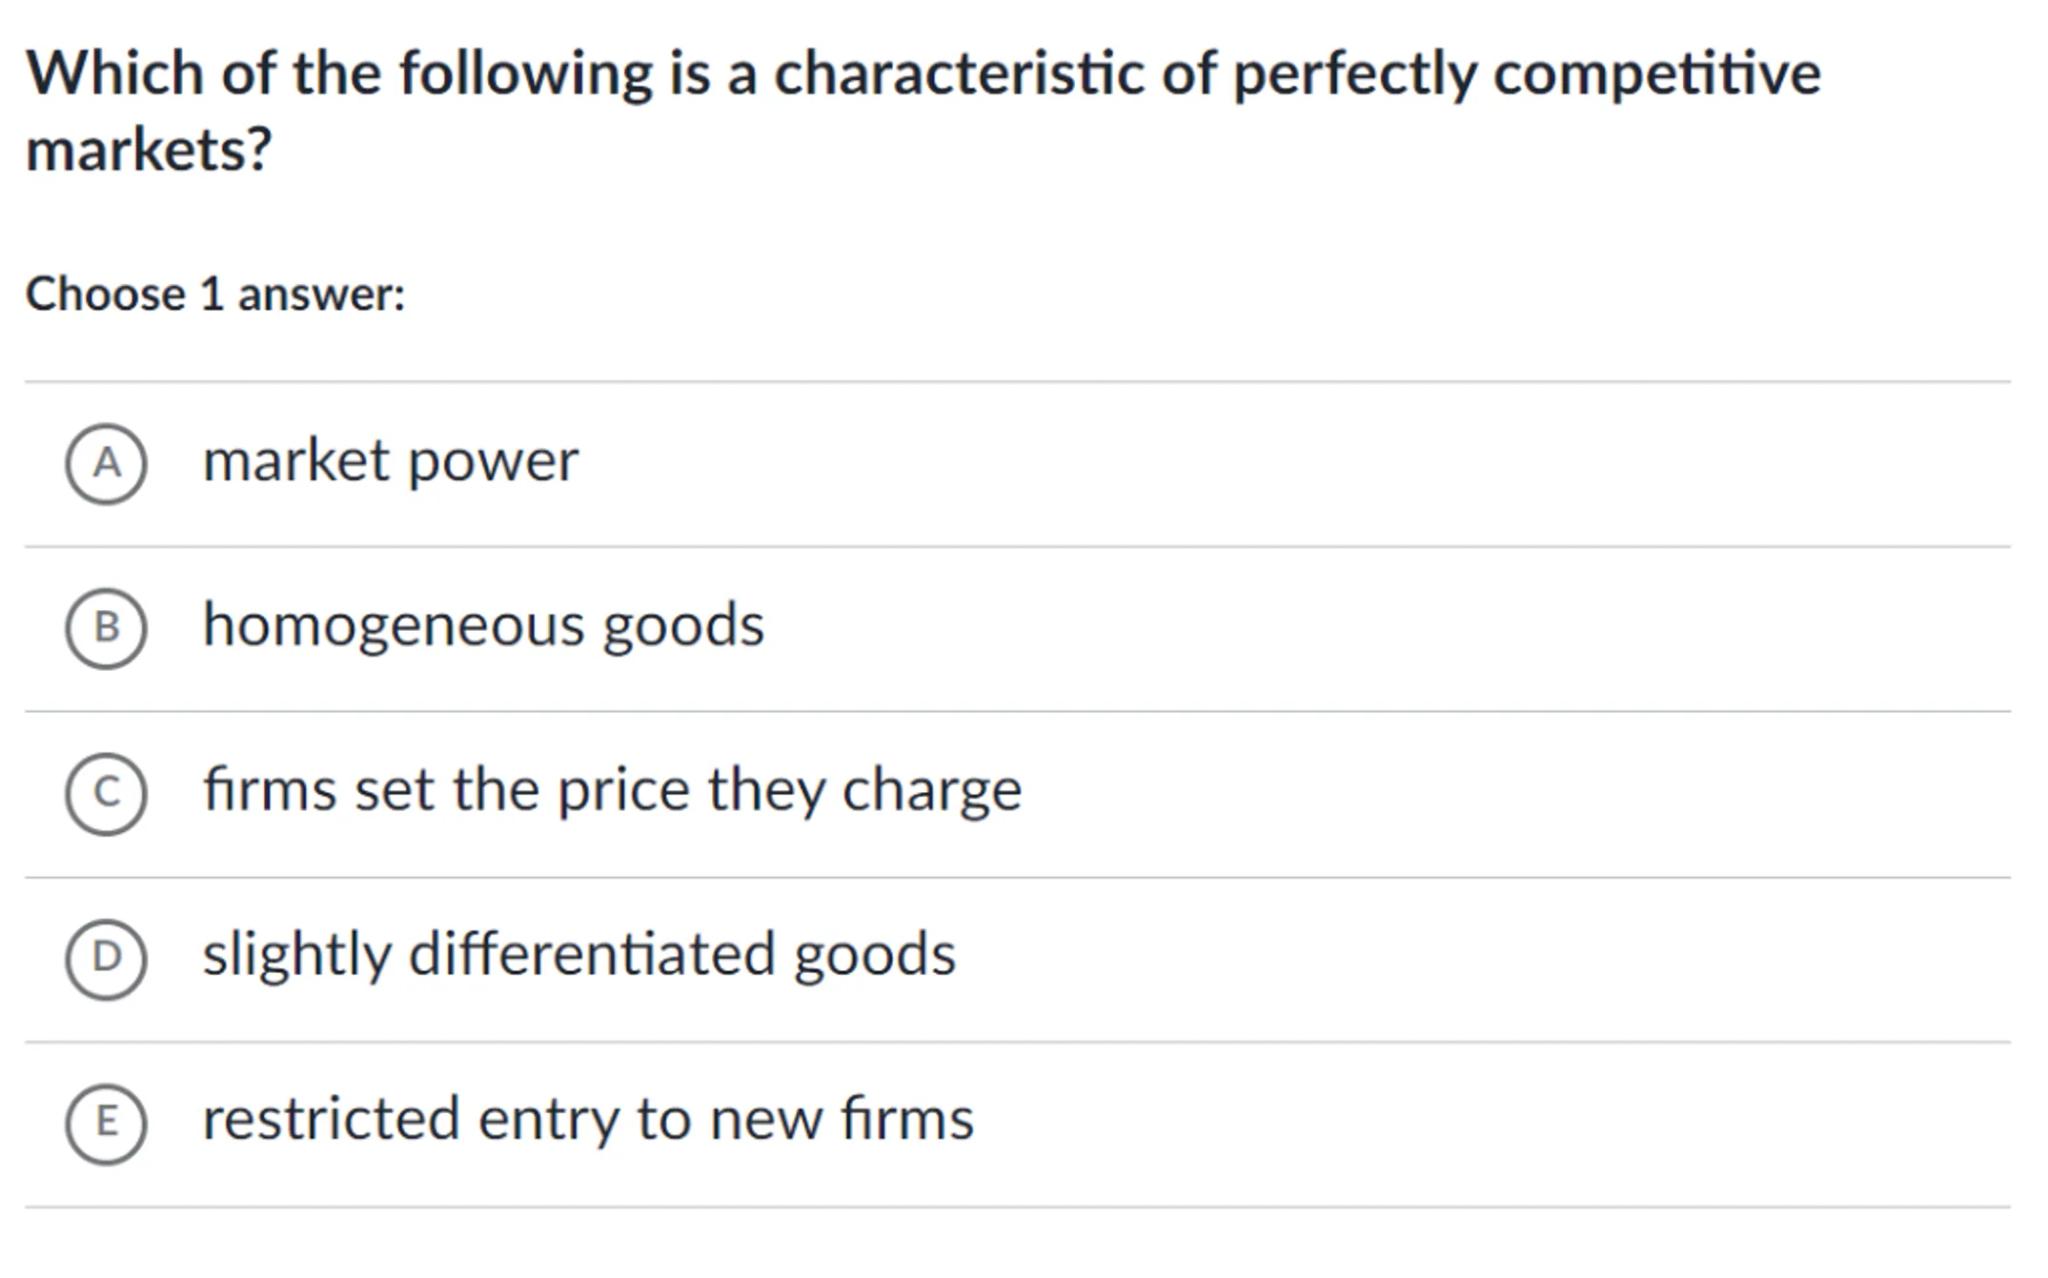Click "perfectly competitive" in the question
The width and height of the screenshot is (2048, 1278).
pos(1526,74)
